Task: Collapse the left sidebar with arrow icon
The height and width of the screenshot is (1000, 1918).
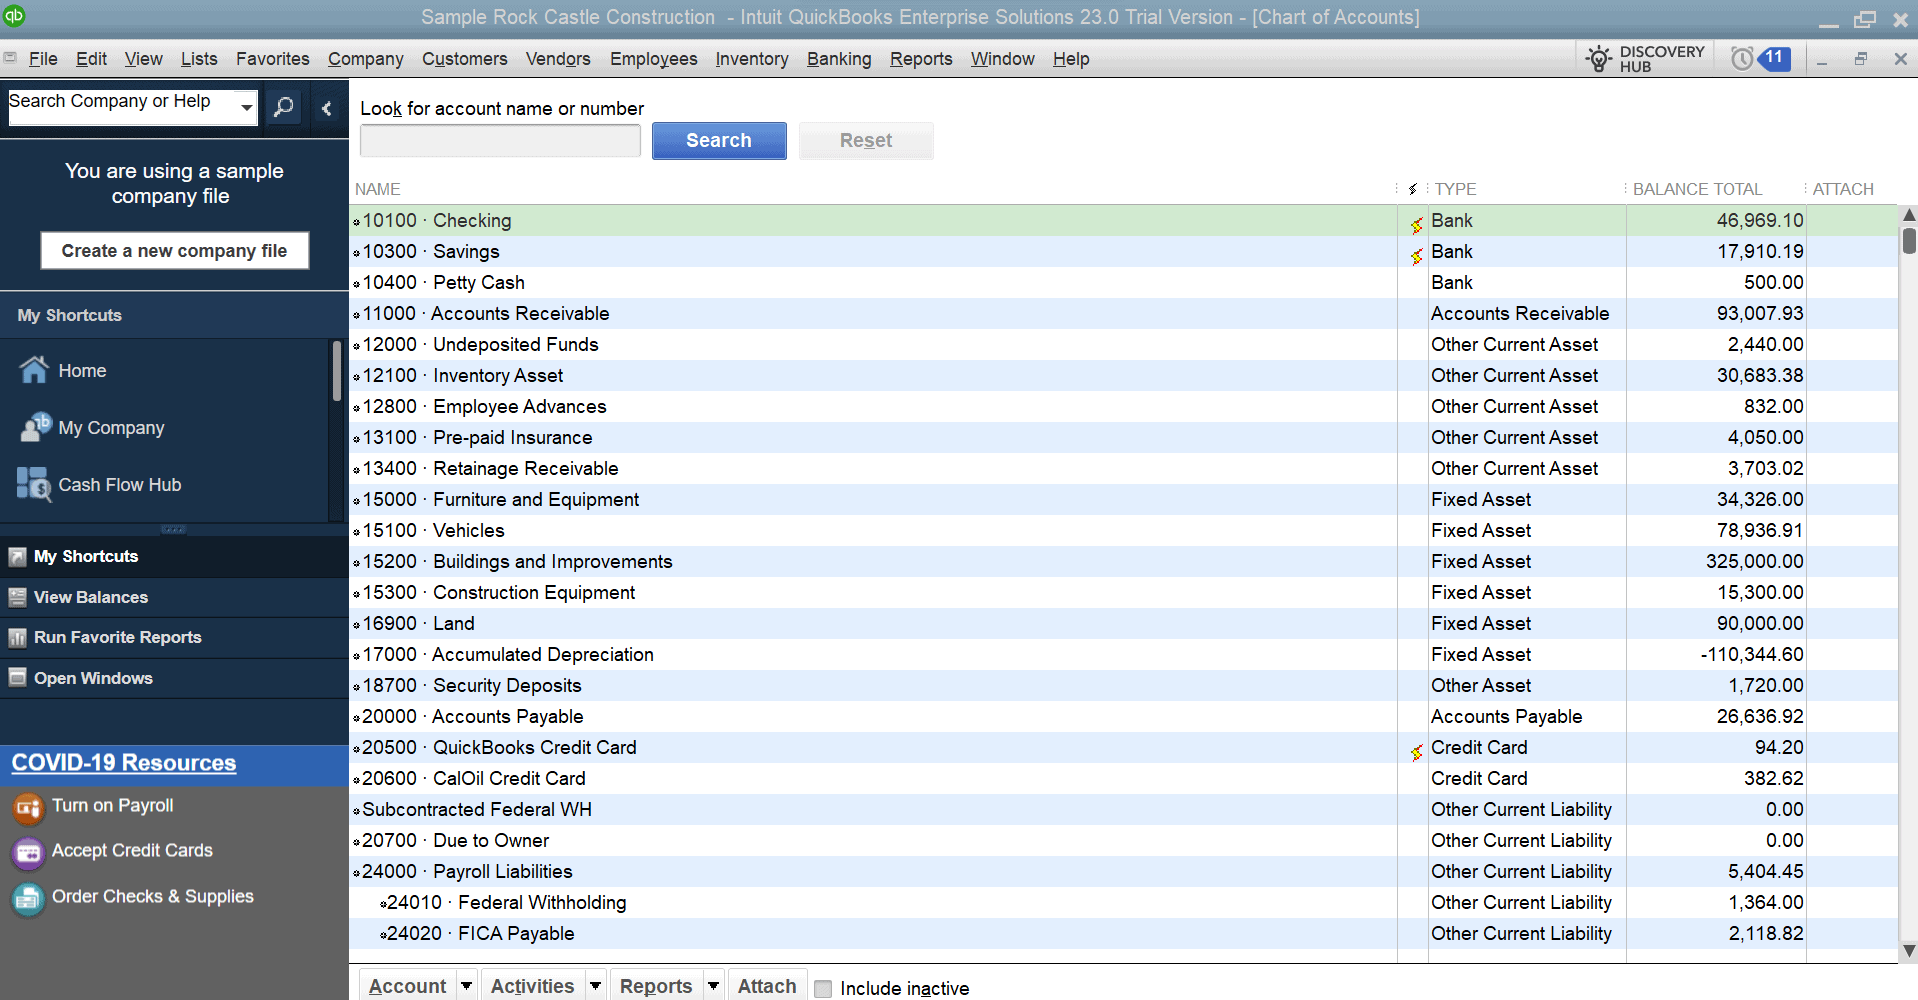Action: point(327,108)
